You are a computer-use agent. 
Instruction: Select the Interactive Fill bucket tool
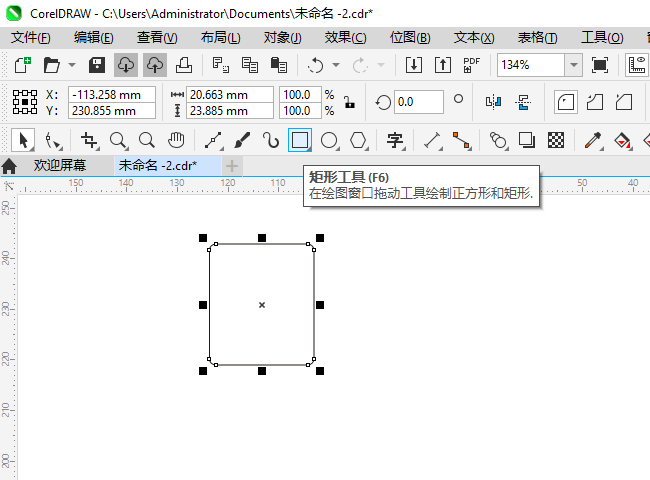coord(623,141)
